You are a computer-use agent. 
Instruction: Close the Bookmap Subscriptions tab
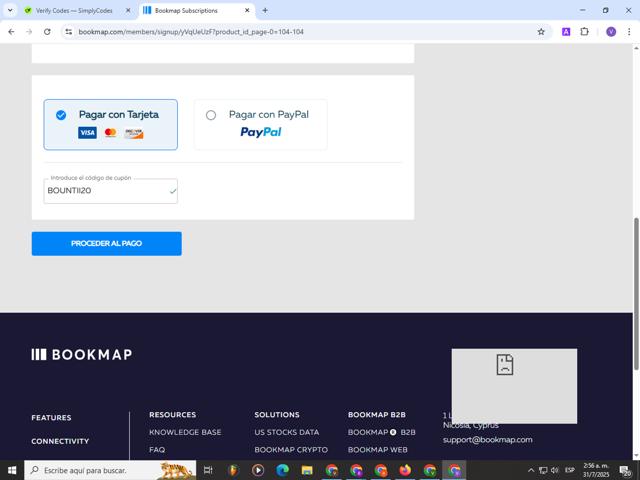tap(247, 11)
